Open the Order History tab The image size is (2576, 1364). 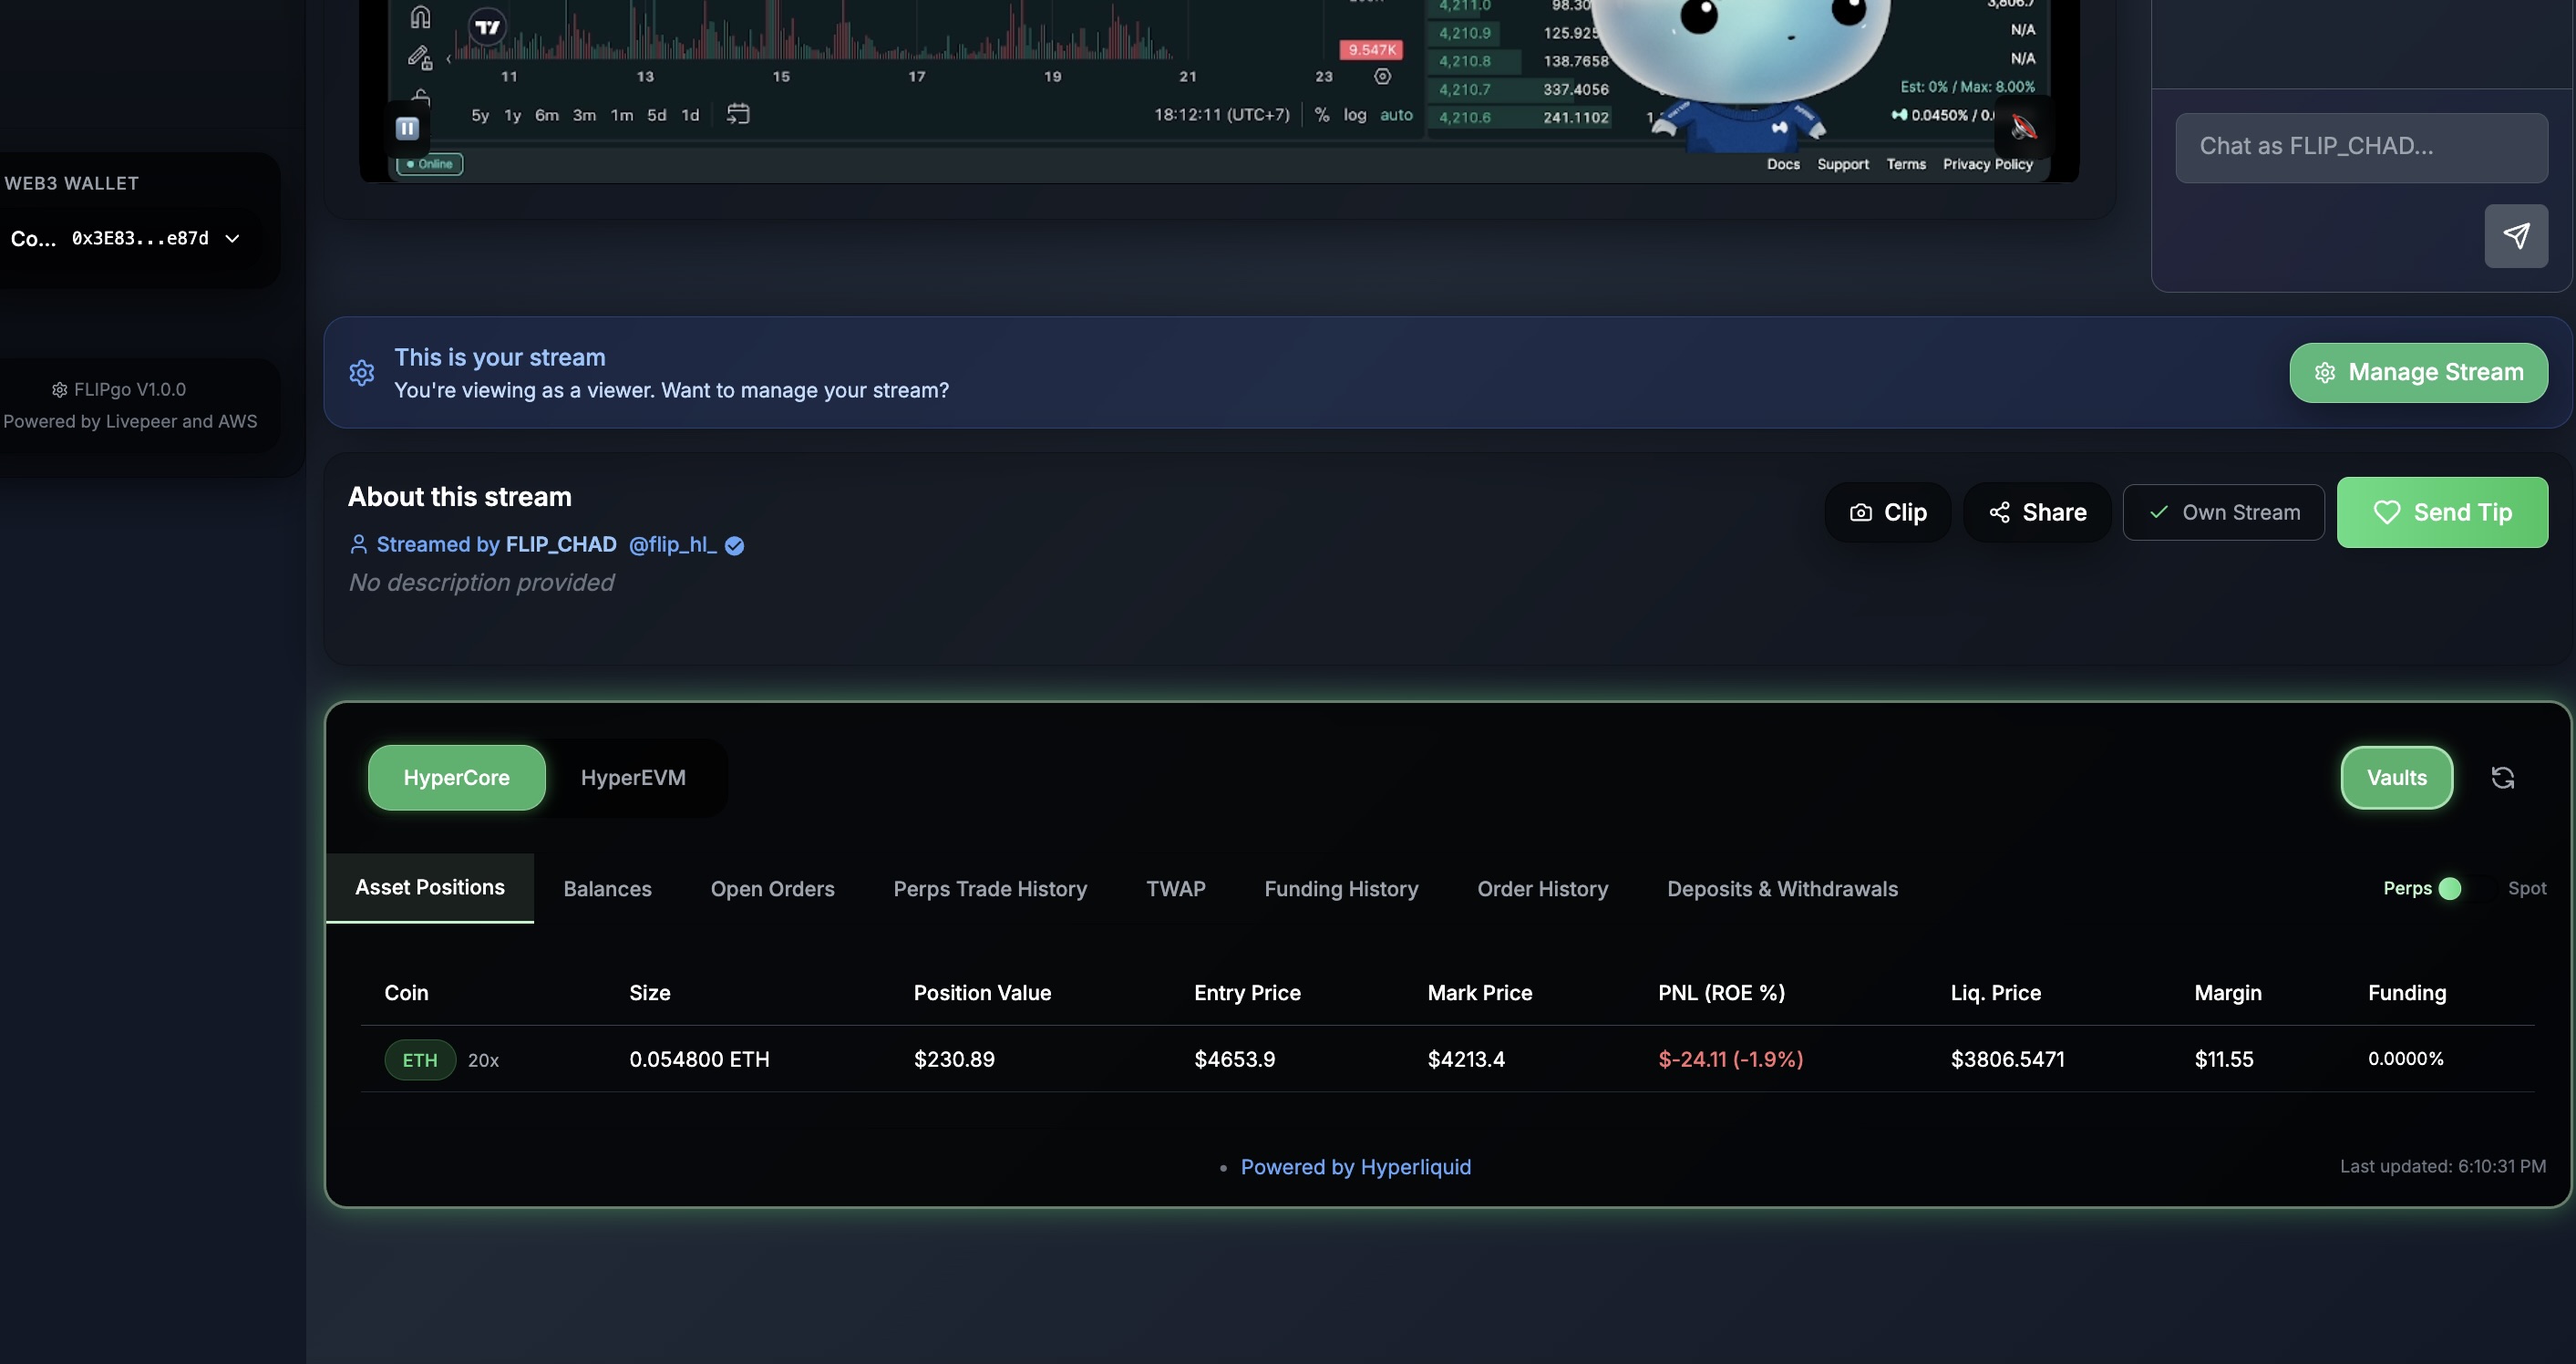tap(1542, 888)
